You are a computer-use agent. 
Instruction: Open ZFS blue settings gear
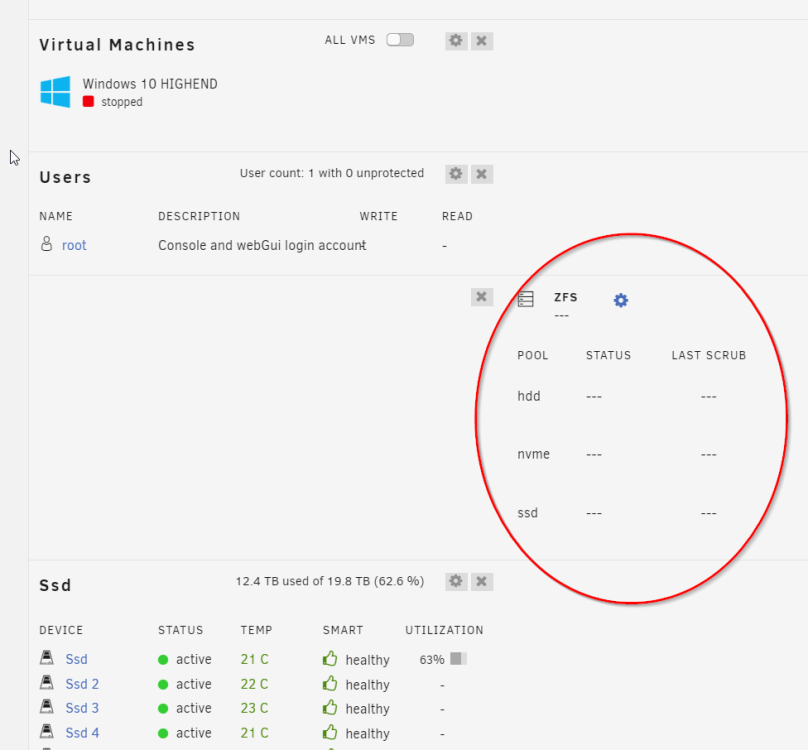point(621,300)
